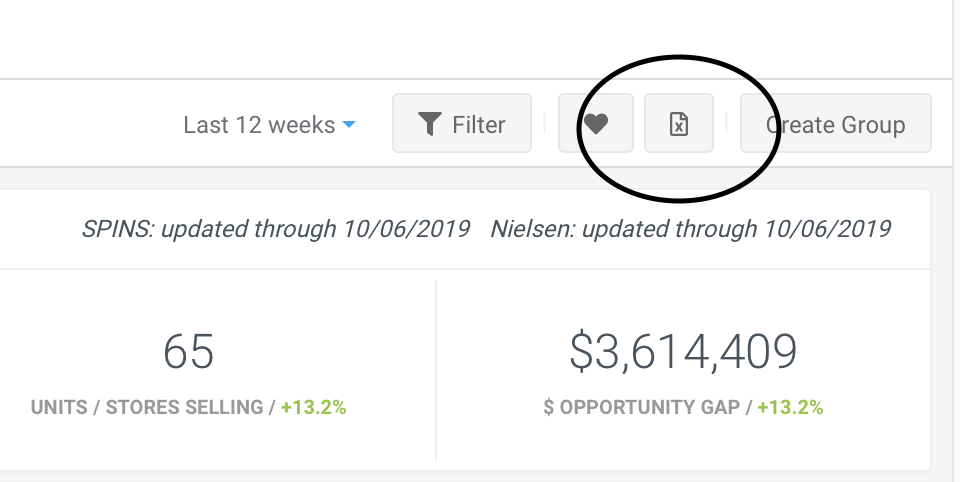Click +13.2% next to Opportunity Gap

[790, 407]
